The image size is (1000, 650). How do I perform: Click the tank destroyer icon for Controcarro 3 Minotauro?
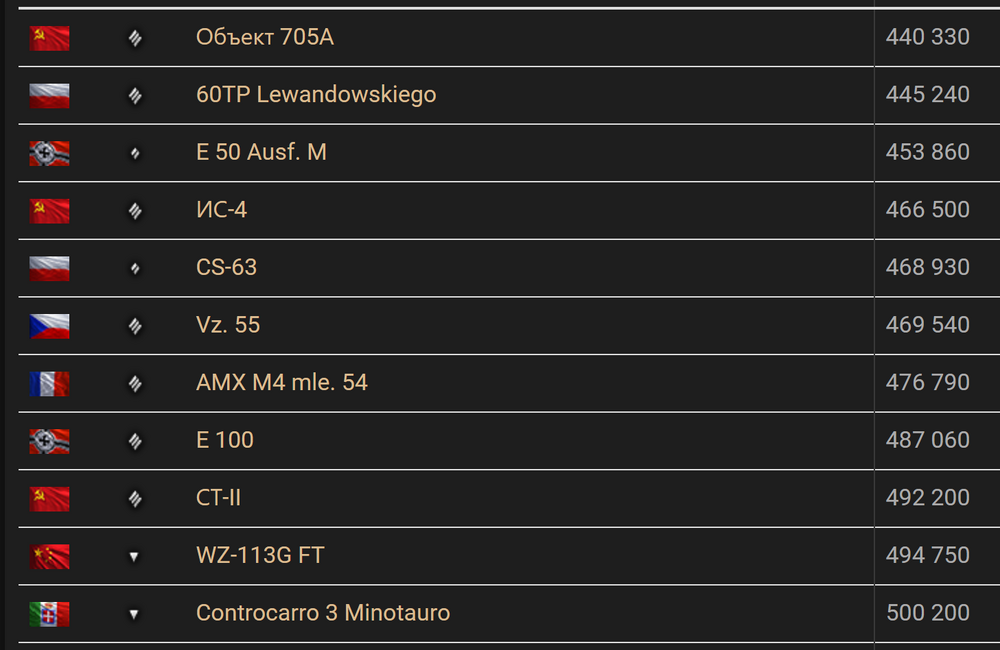(x=134, y=614)
